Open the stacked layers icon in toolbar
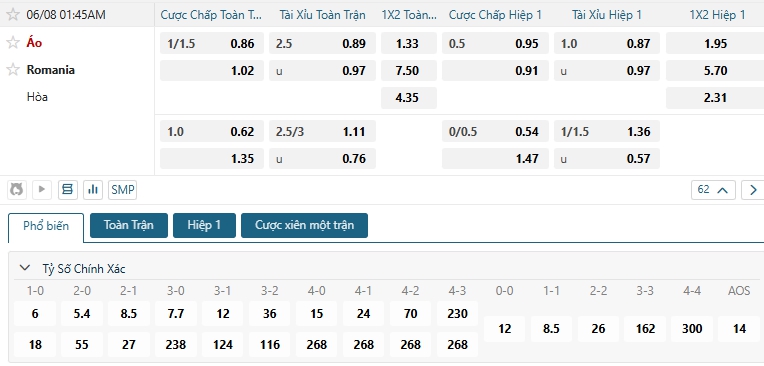 68,190
